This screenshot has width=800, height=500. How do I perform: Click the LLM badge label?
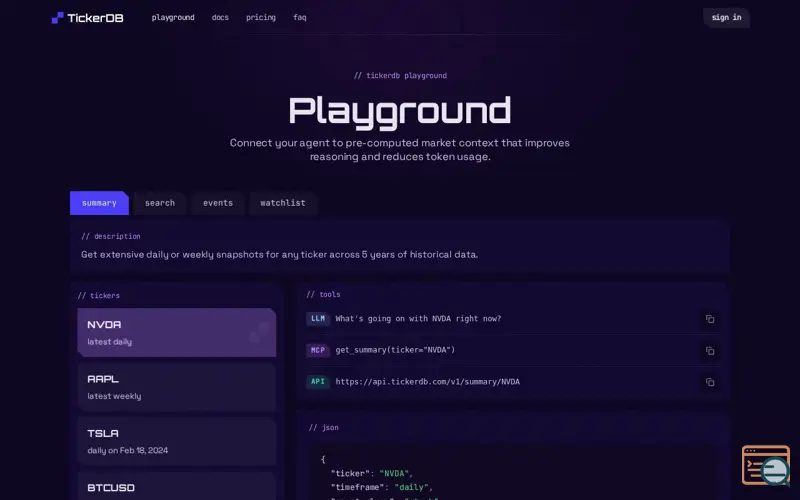318,318
